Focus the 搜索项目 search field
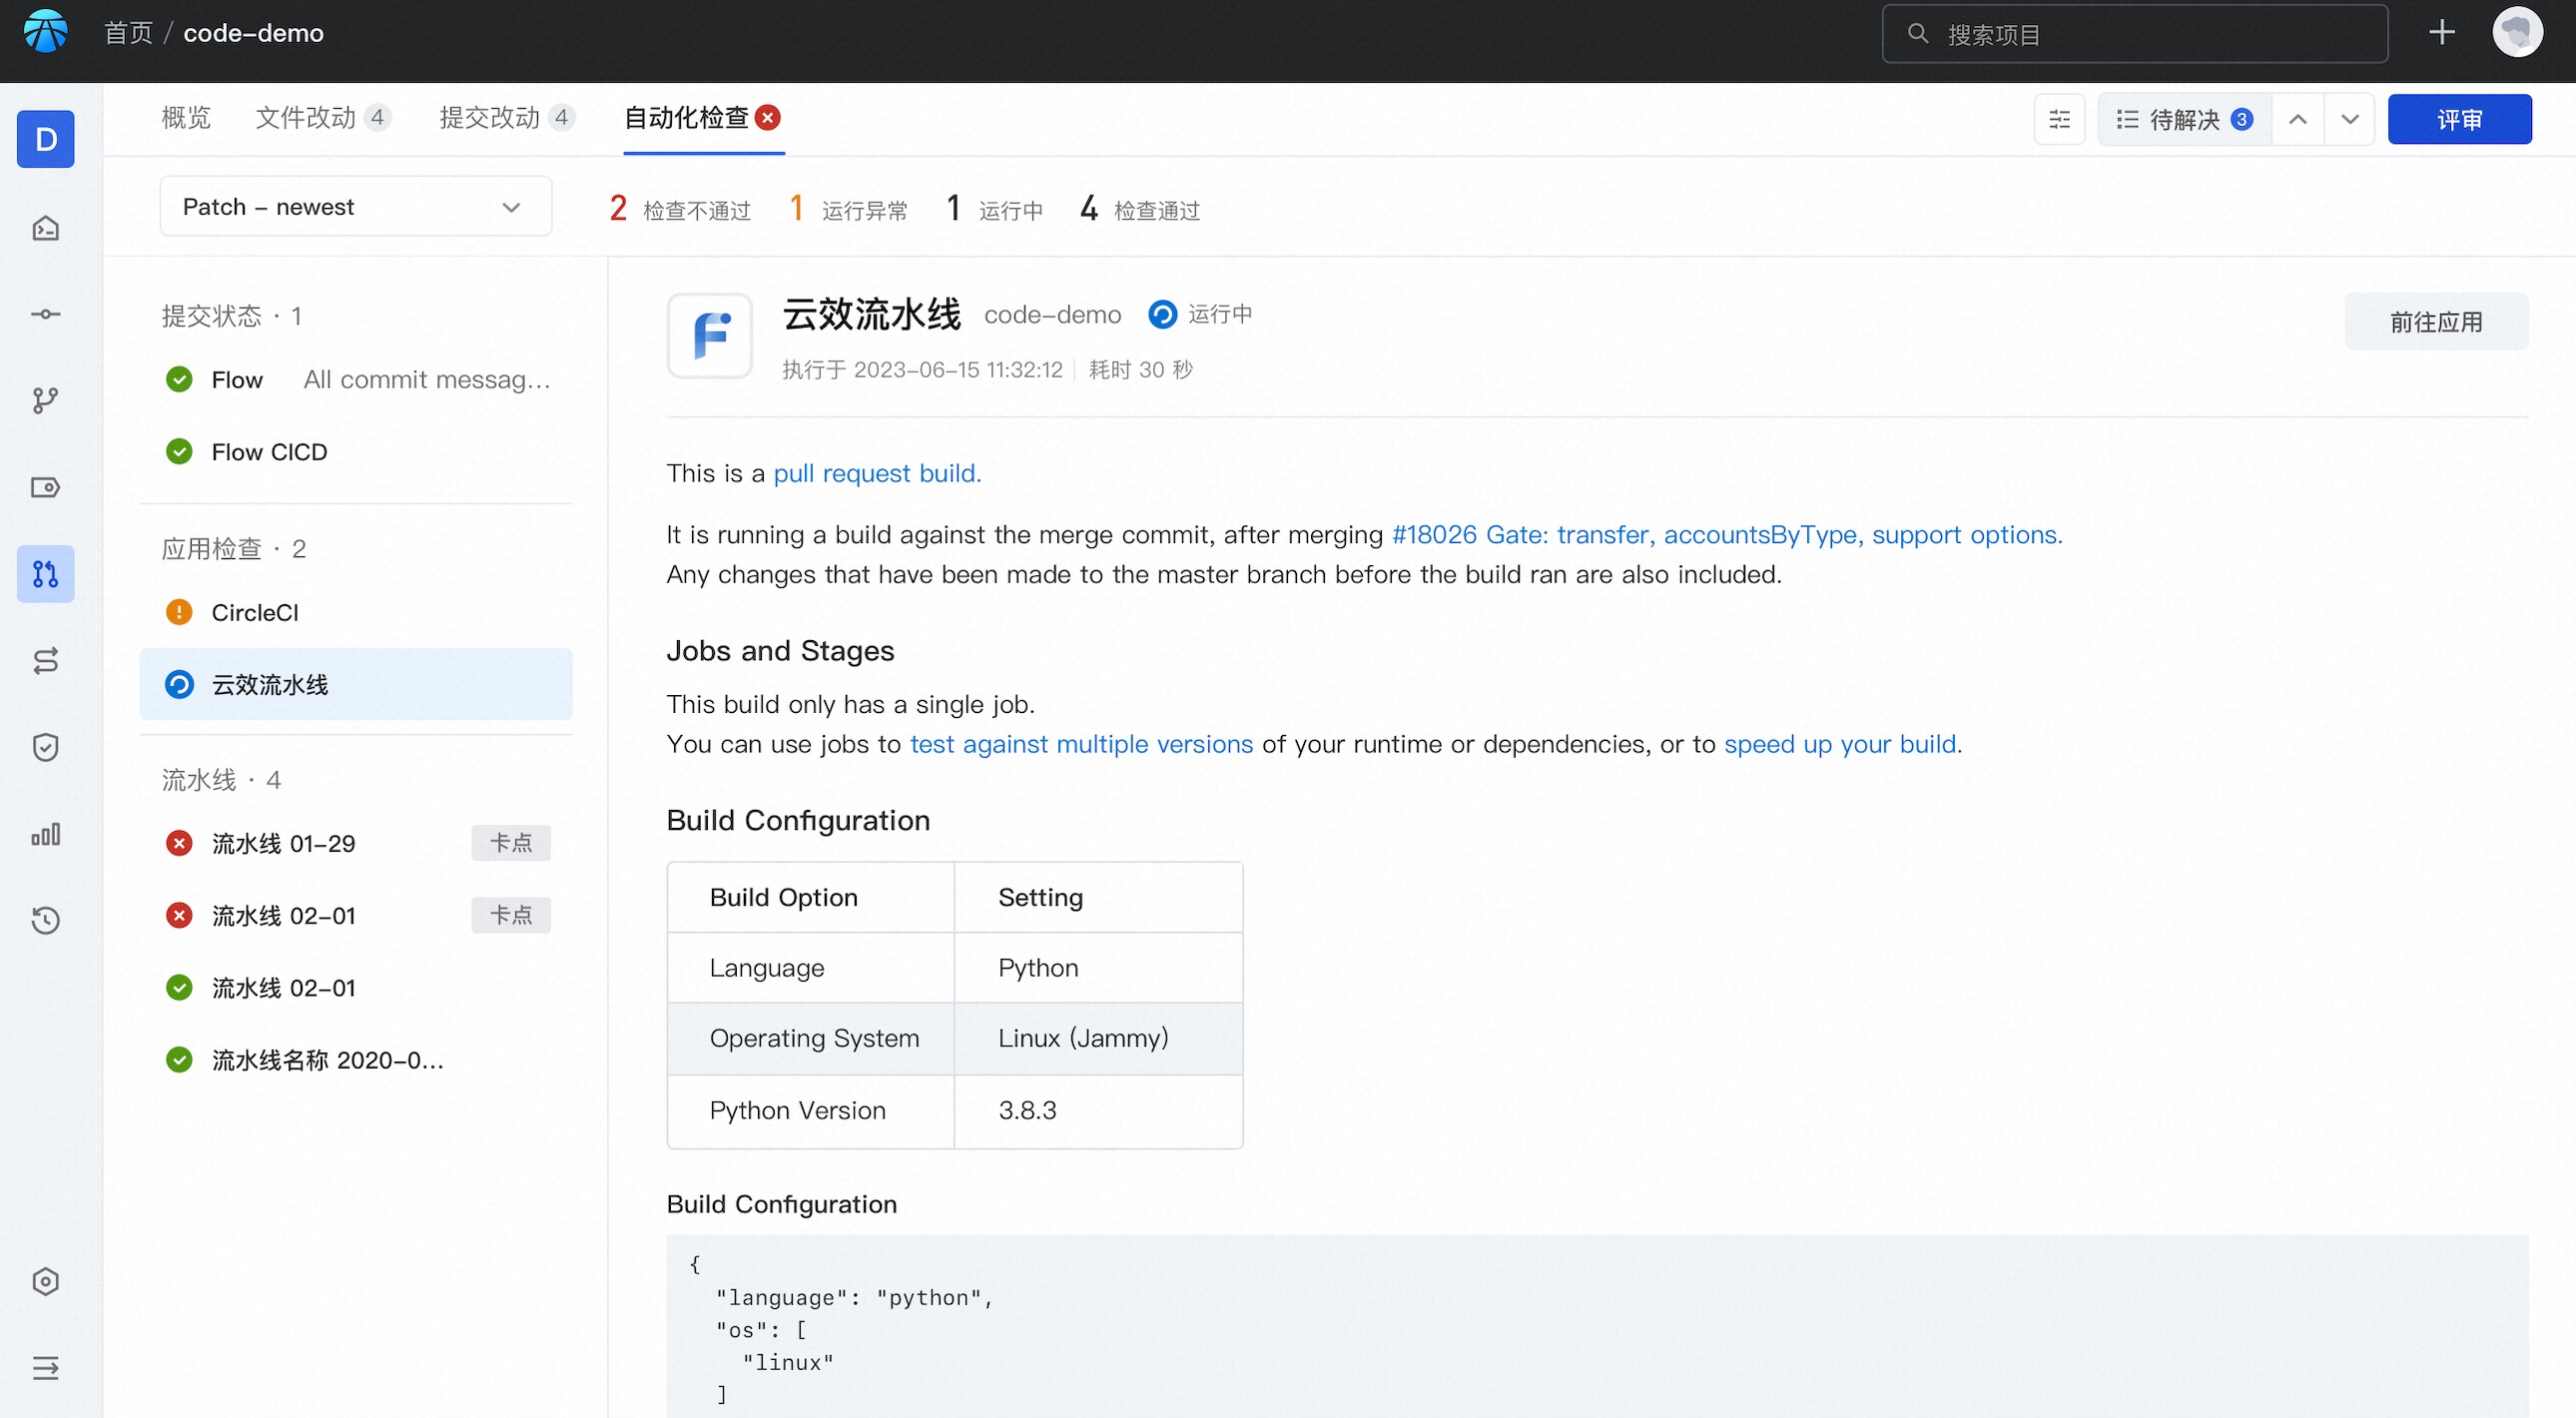The image size is (2576, 1418). click(x=2134, y=34)
